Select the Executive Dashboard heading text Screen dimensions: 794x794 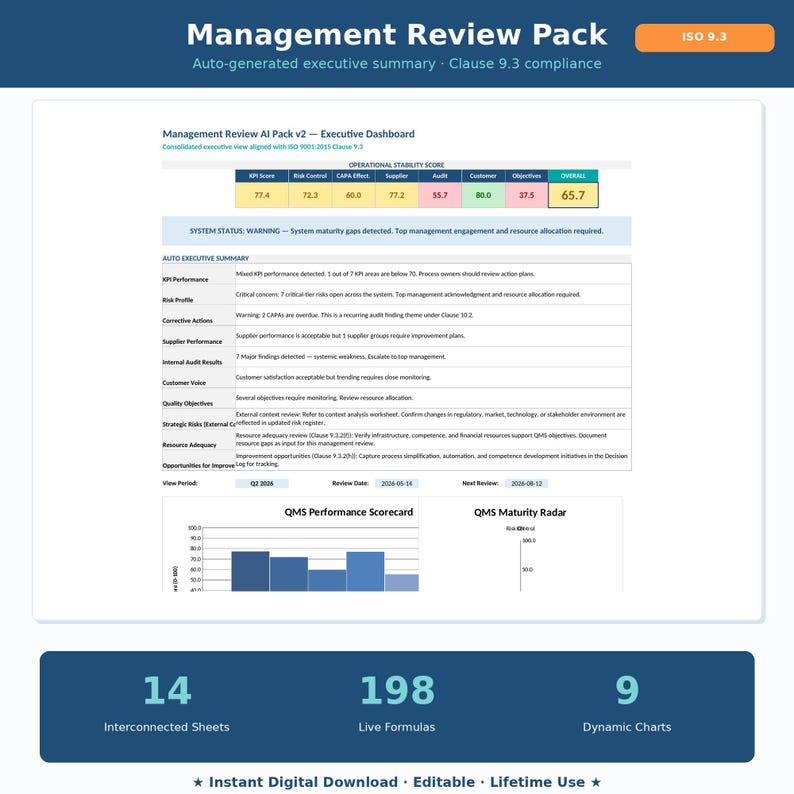288,134
